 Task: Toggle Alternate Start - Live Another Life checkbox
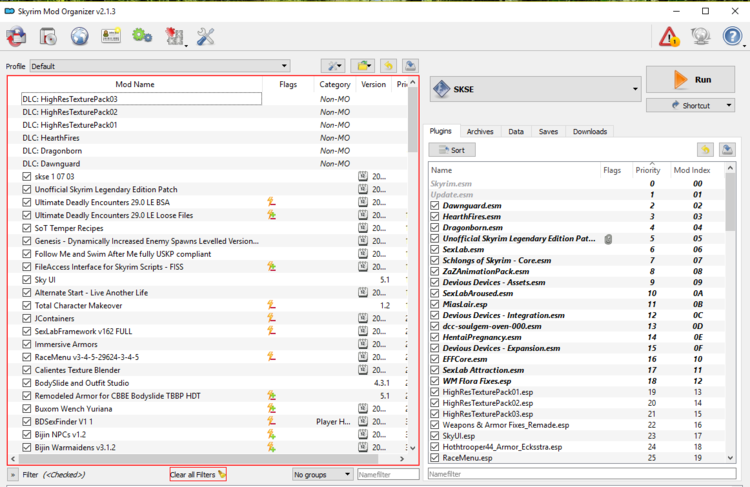[27, 292]
